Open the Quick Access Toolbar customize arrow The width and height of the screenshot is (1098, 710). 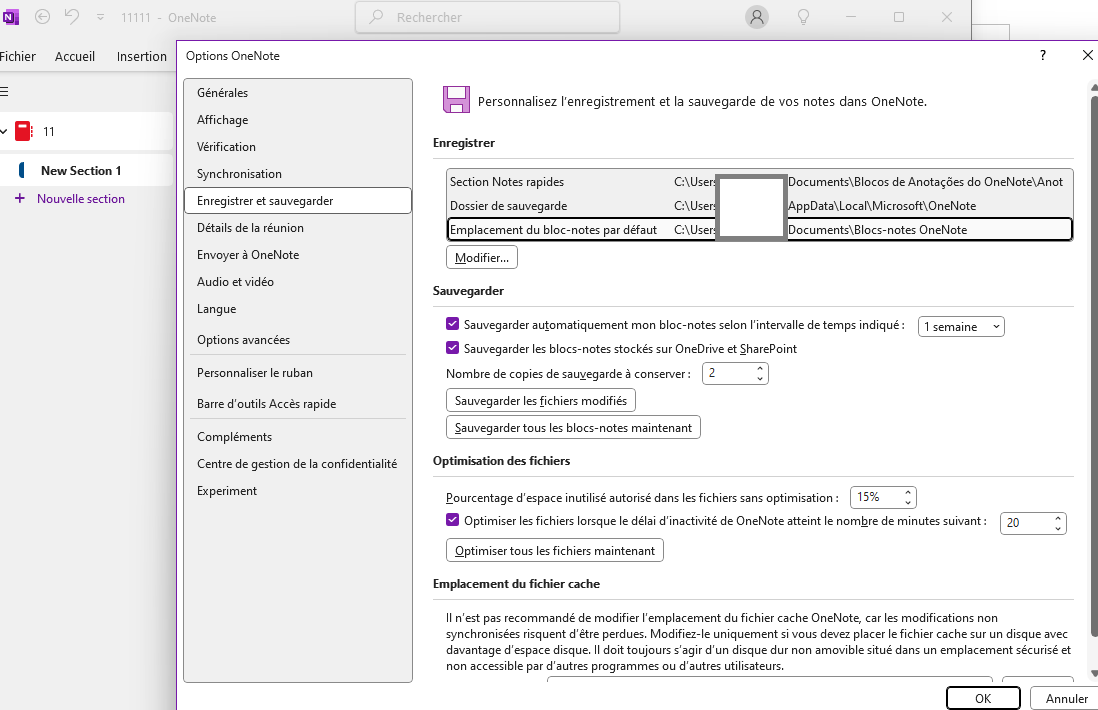[100, 18]
